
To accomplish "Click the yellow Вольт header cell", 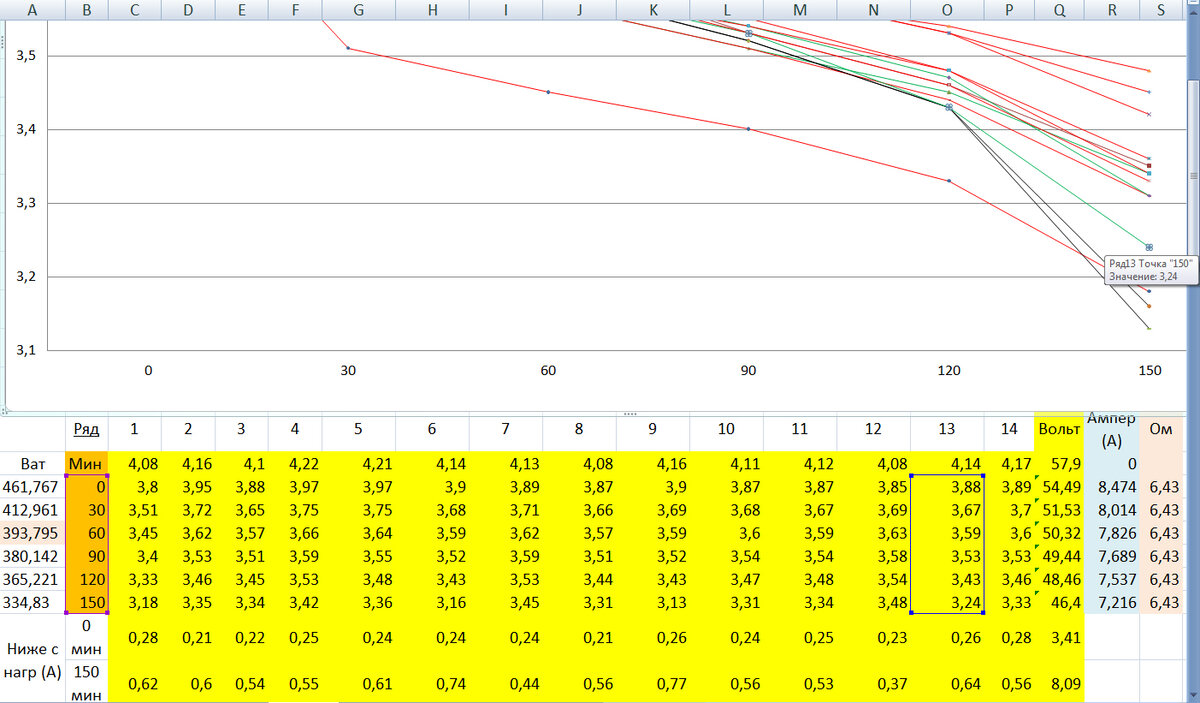I will (1059, 428).
